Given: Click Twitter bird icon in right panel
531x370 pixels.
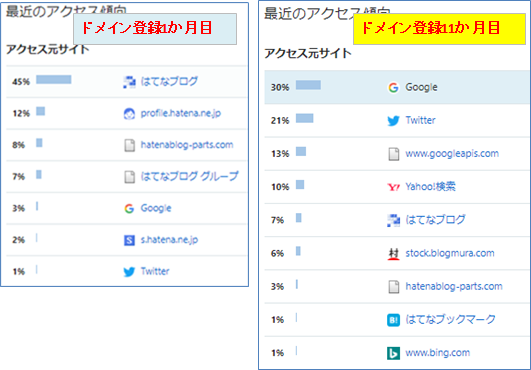Looking at the screenshot, I should [393, 121].
